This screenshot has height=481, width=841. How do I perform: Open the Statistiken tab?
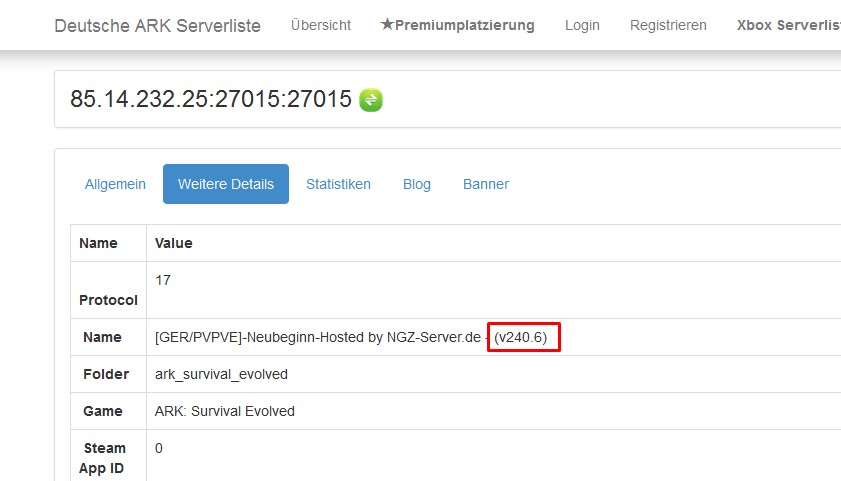[x=338, y=184]
